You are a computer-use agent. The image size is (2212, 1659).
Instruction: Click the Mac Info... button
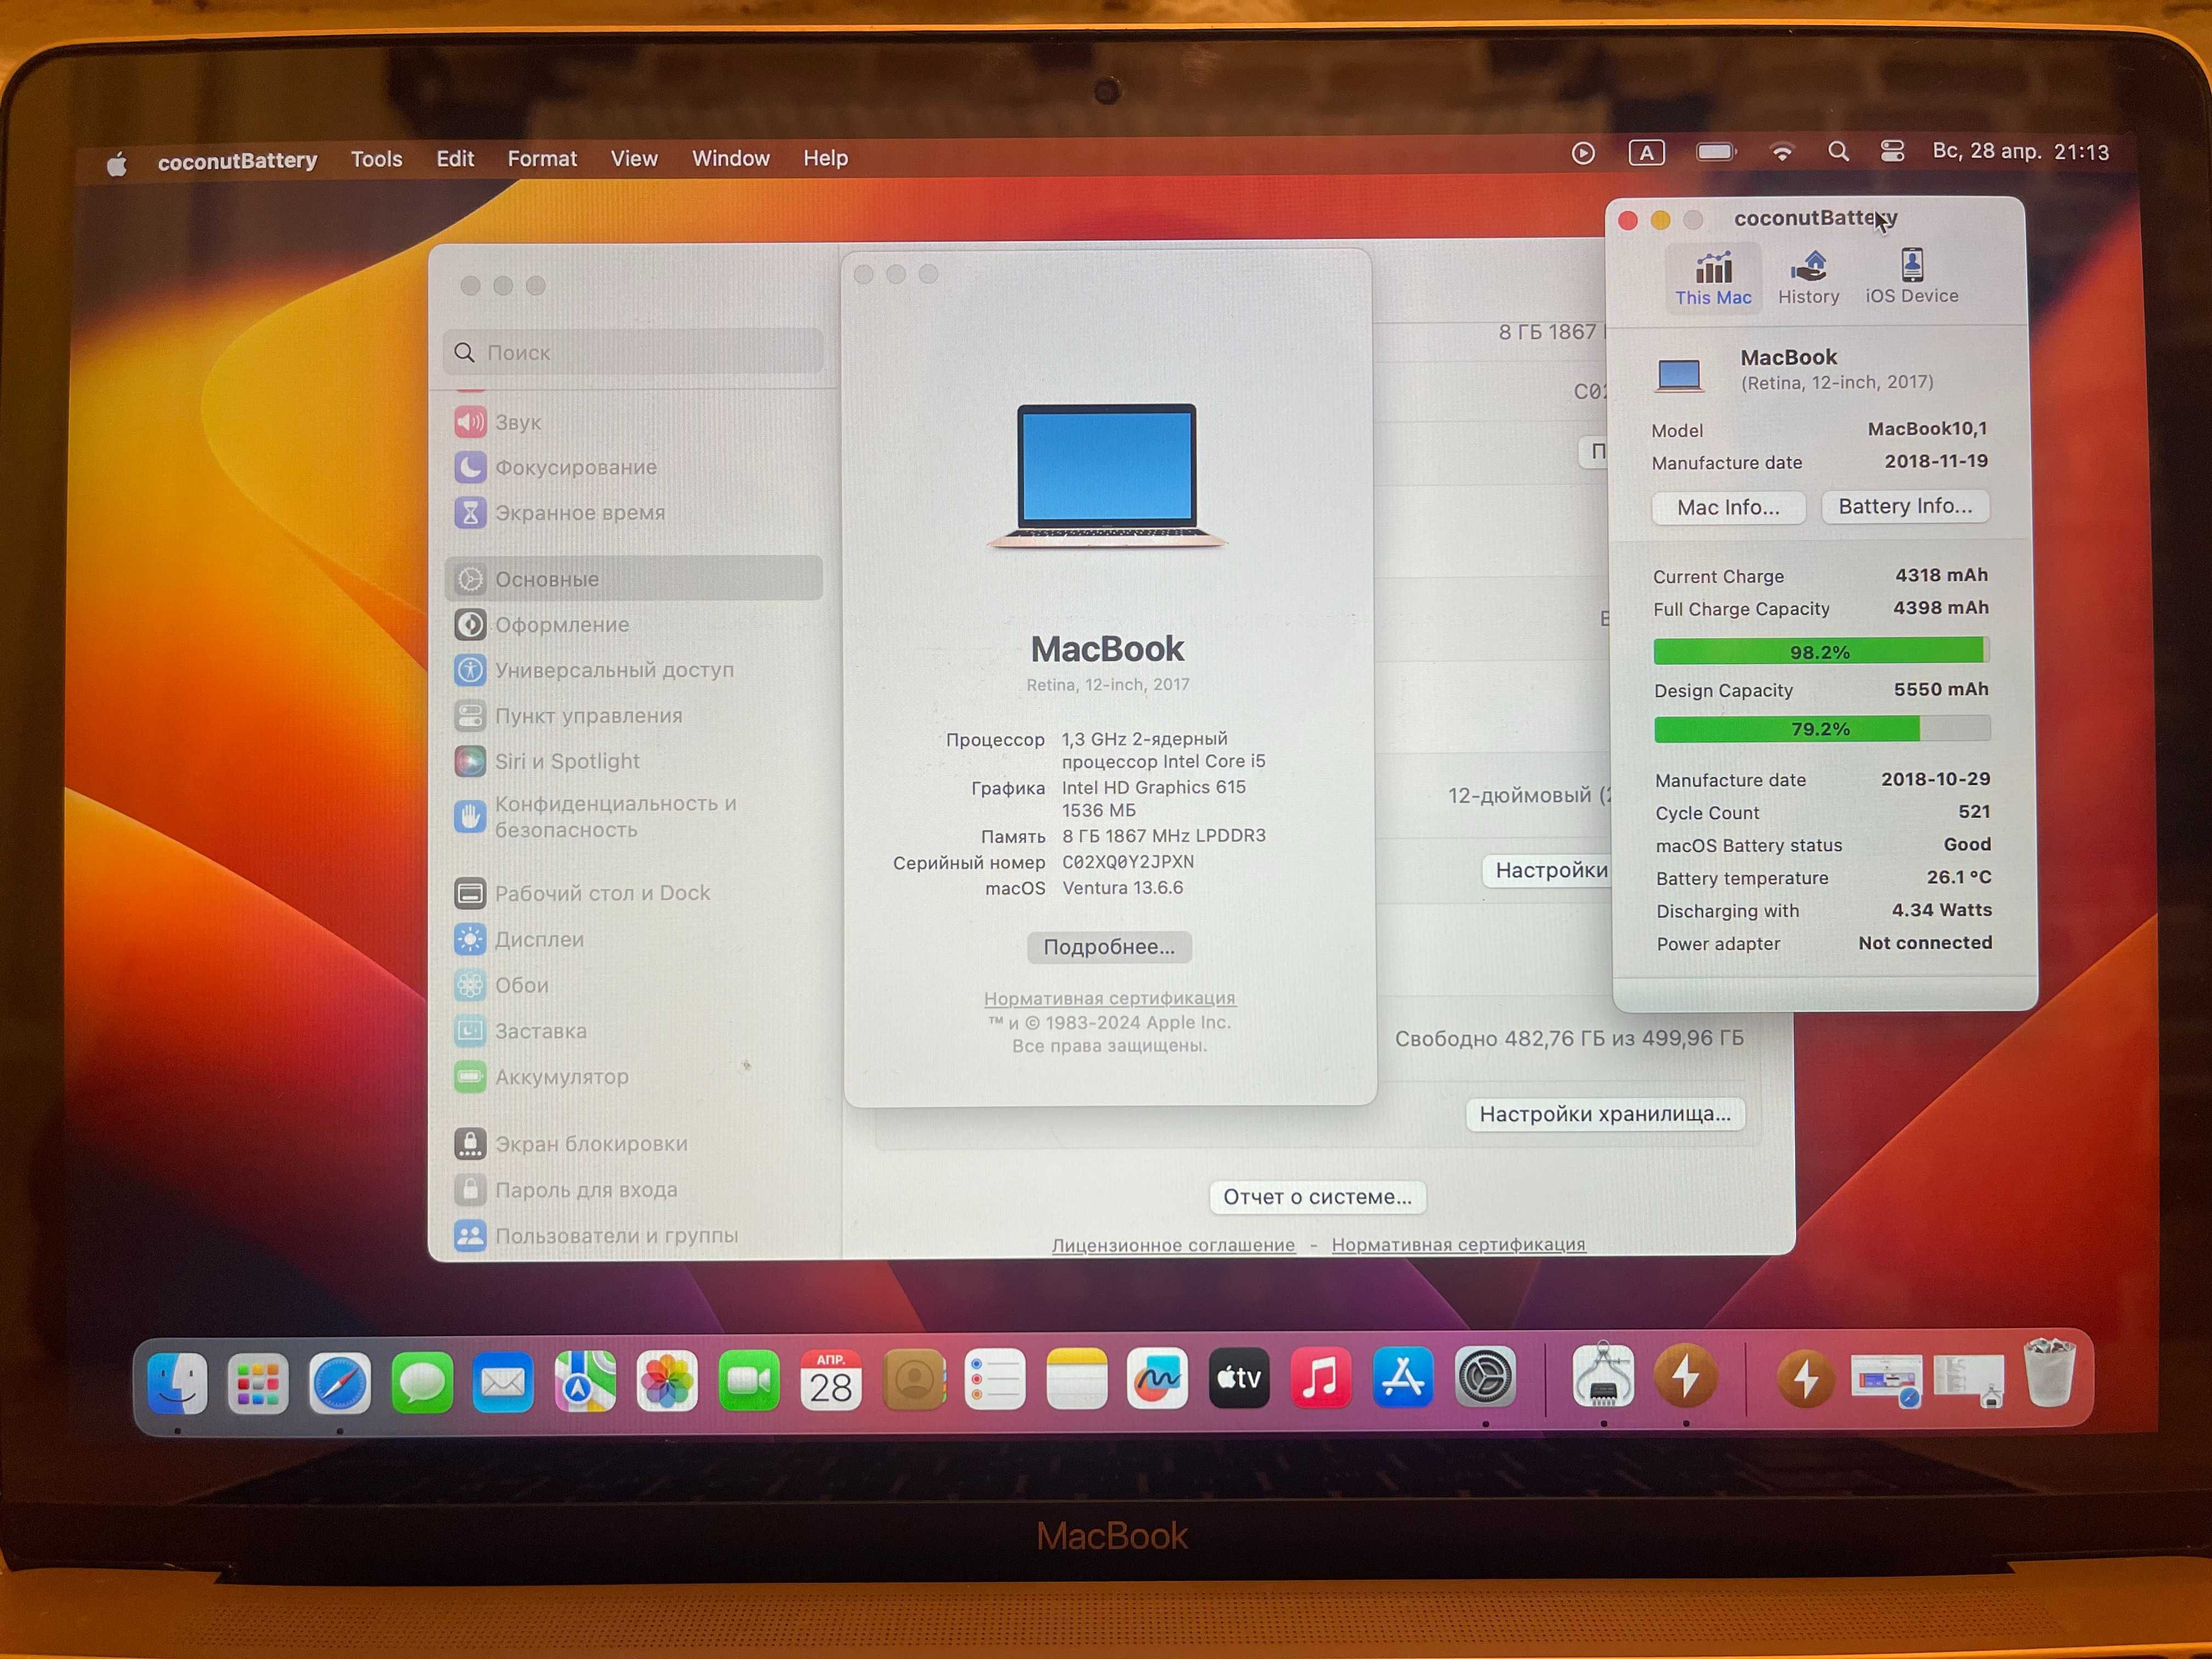tap(1728, 507)
